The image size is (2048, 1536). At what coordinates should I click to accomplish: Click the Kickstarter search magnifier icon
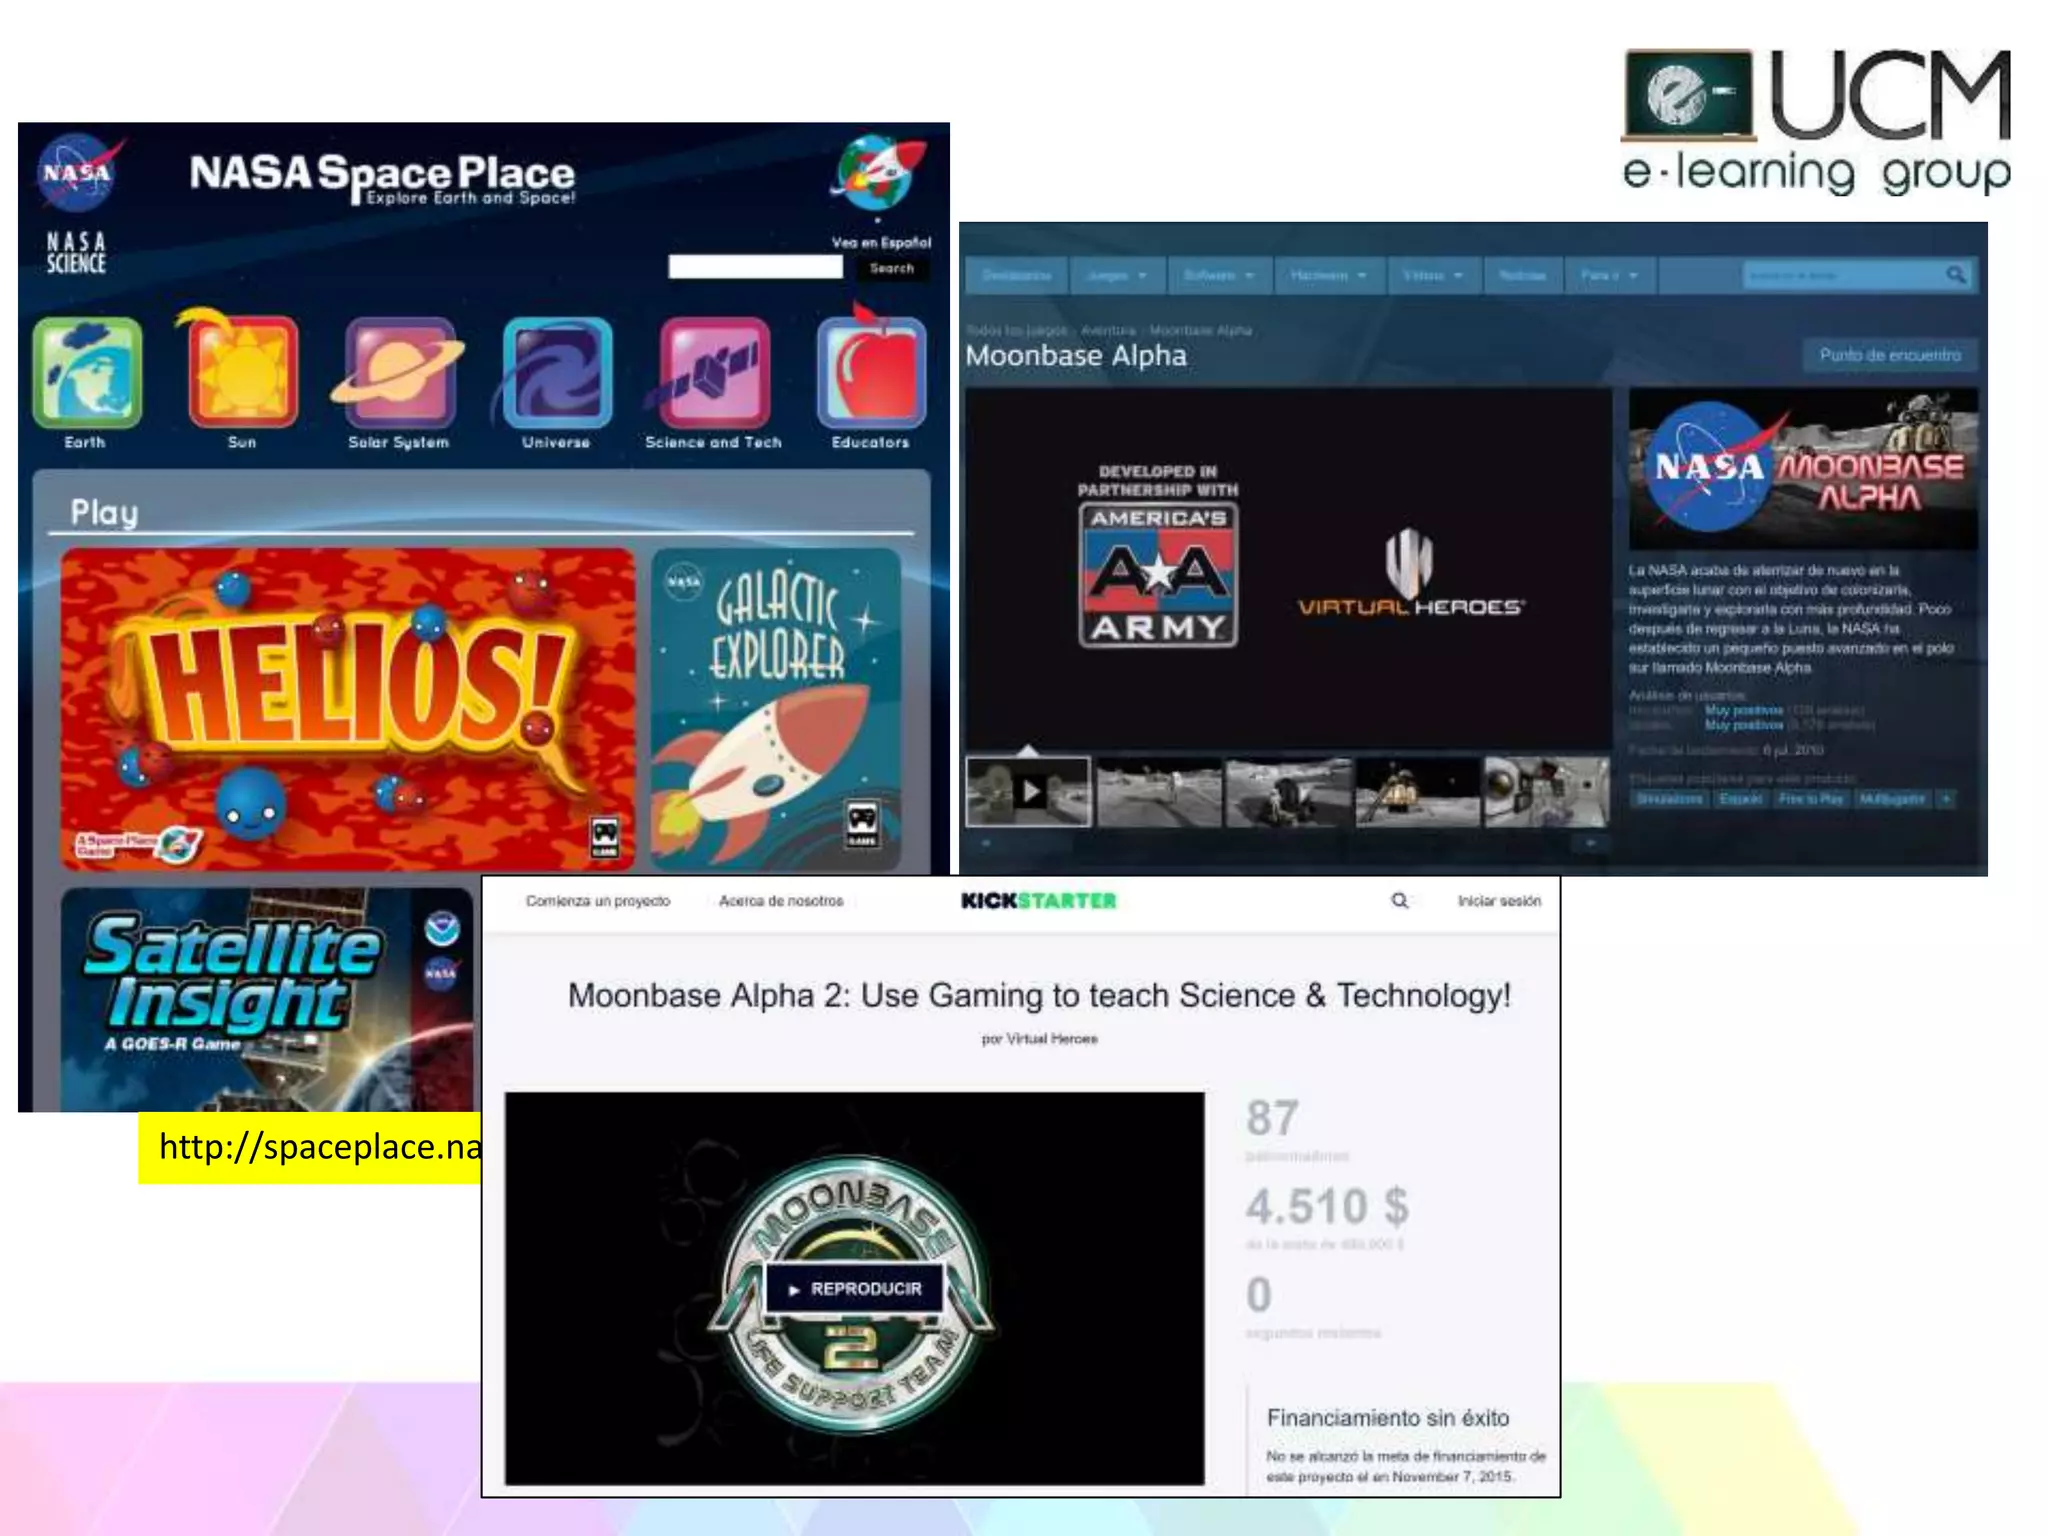coord(1400,900)
